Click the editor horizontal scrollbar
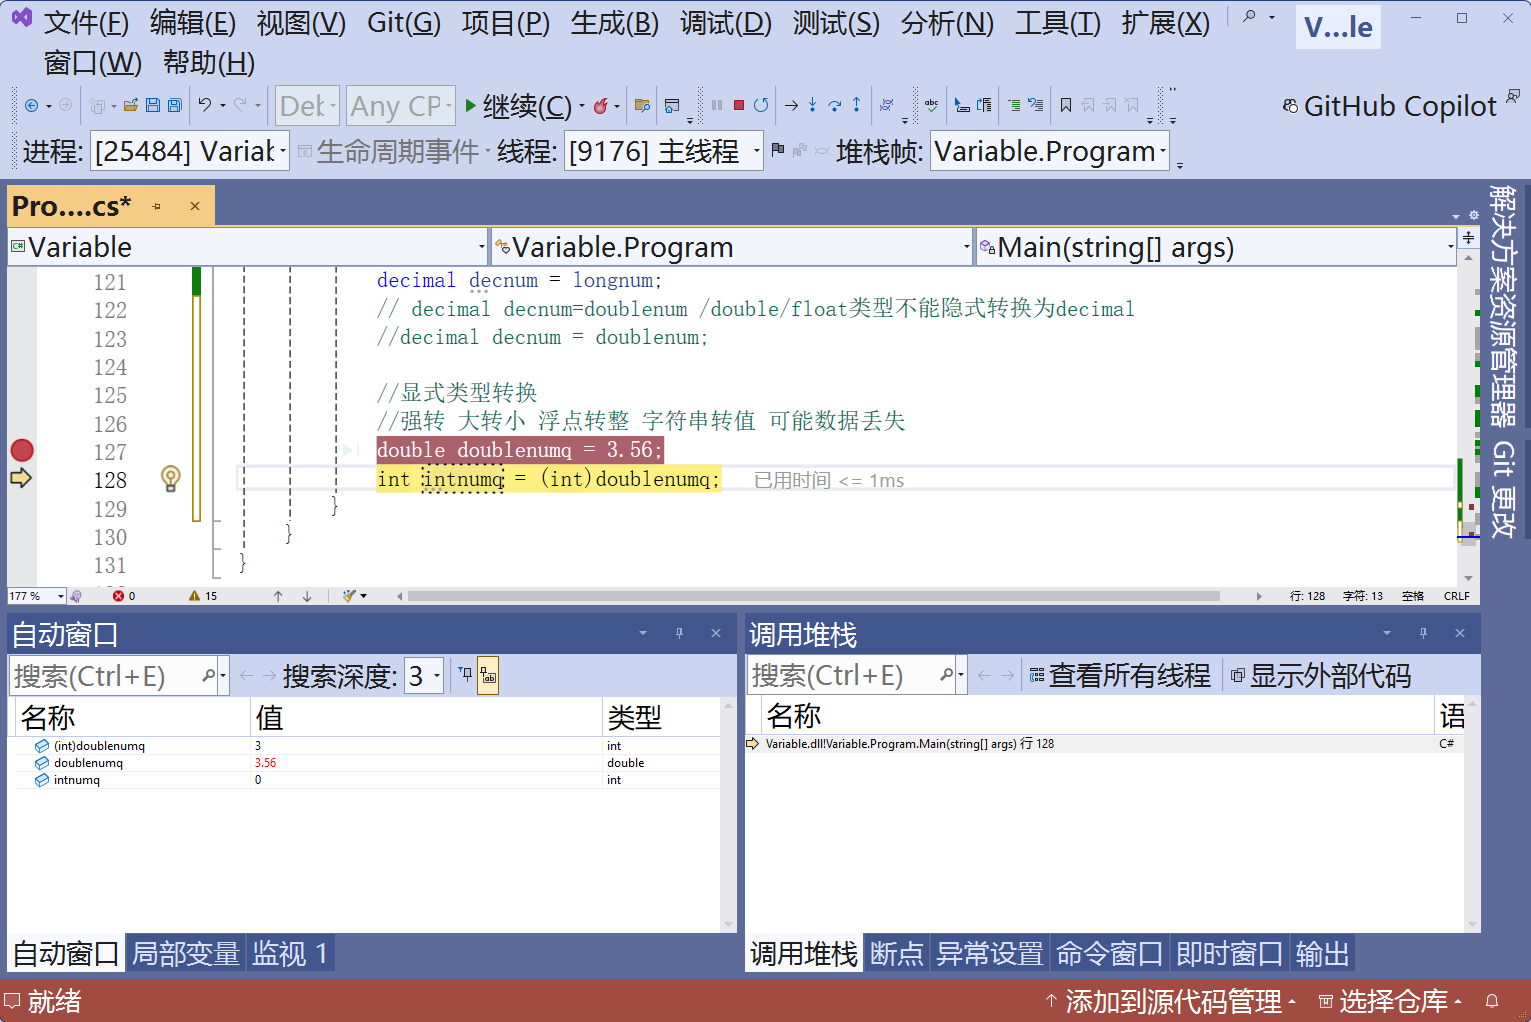Screen dimensions: 1531x1022 click(x=813, y=596)
